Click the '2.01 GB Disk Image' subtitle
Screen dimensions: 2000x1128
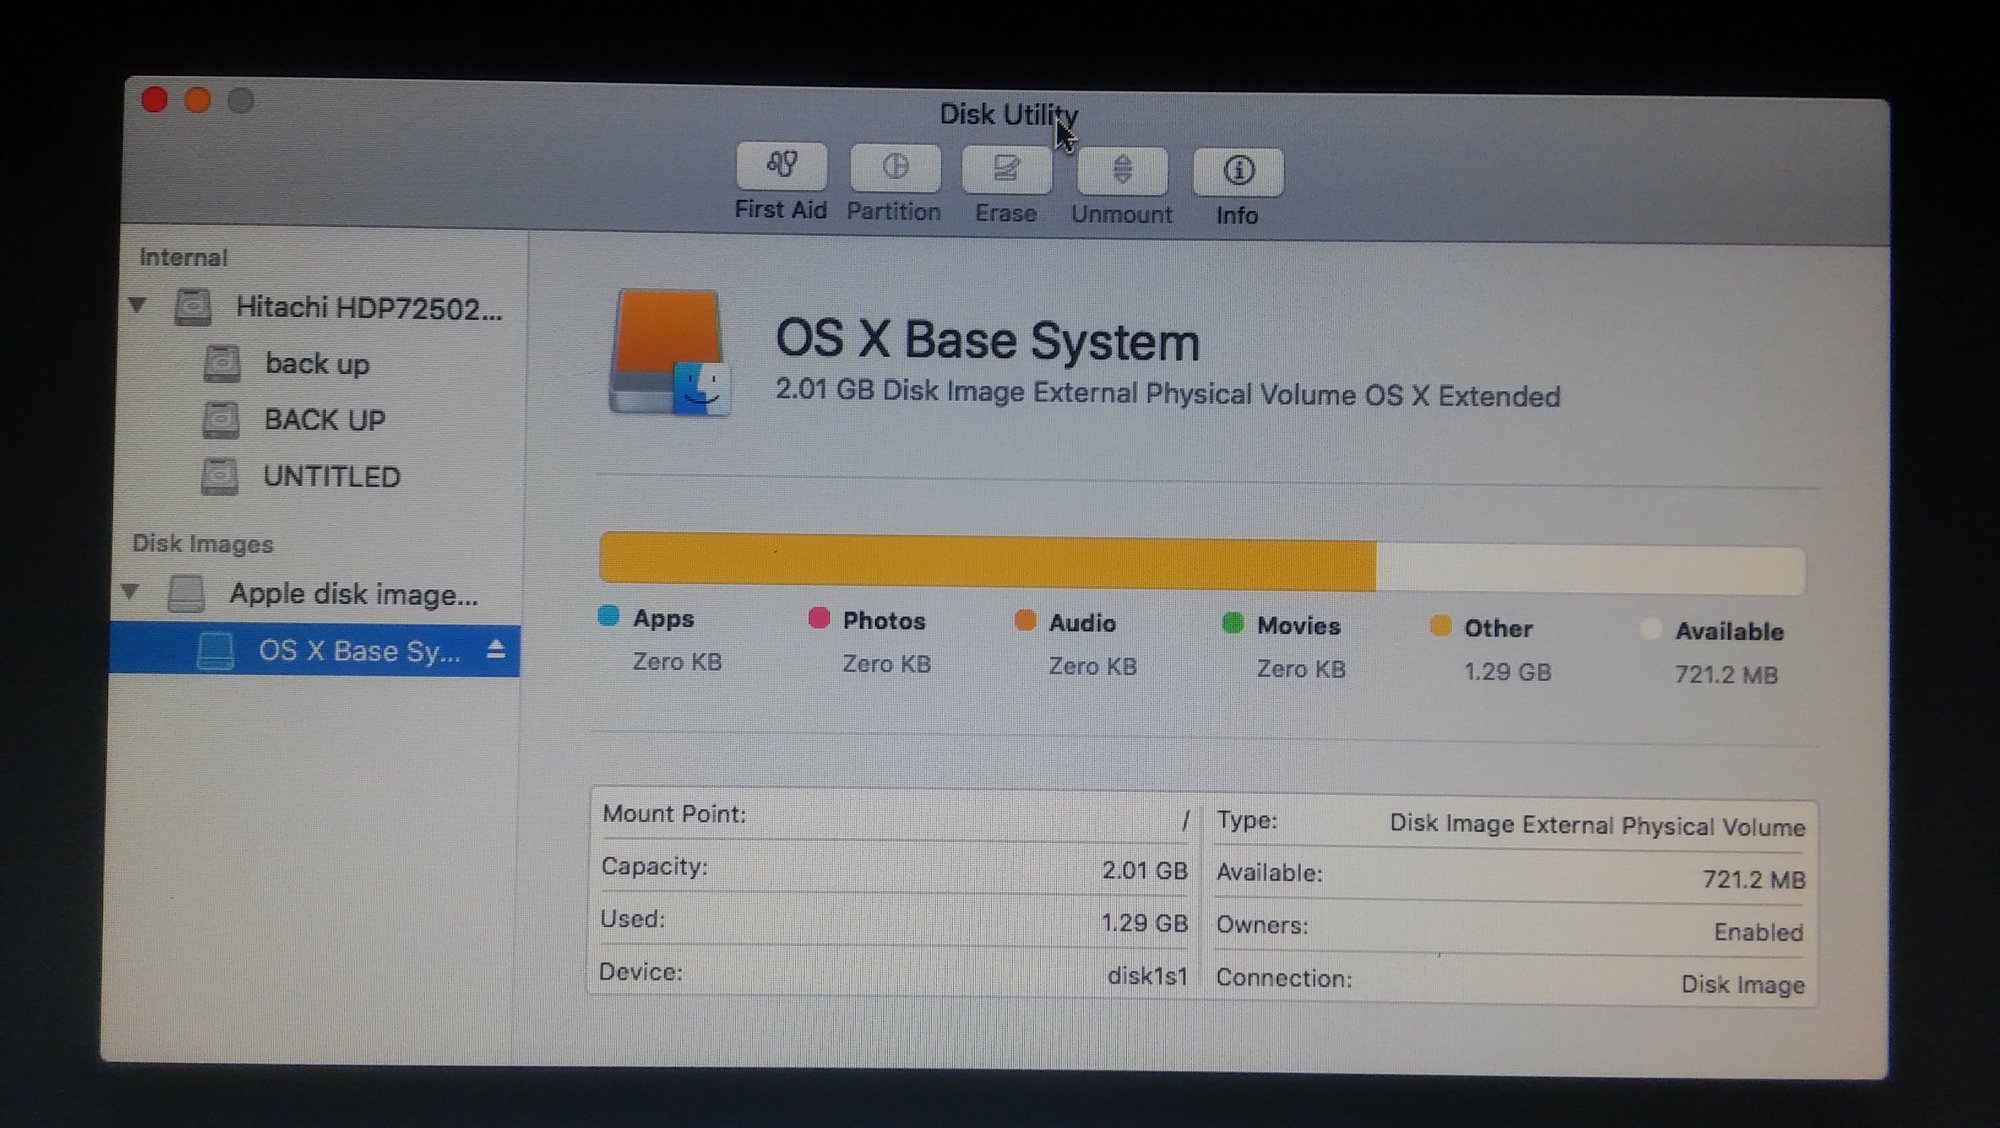(x=1167, y=392)
